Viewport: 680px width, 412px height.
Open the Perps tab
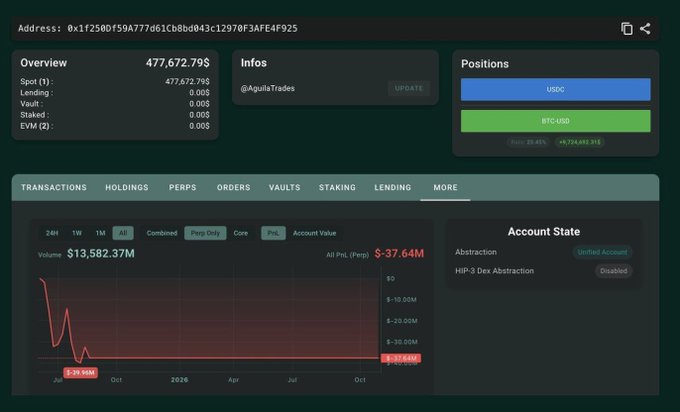(183, 187)
